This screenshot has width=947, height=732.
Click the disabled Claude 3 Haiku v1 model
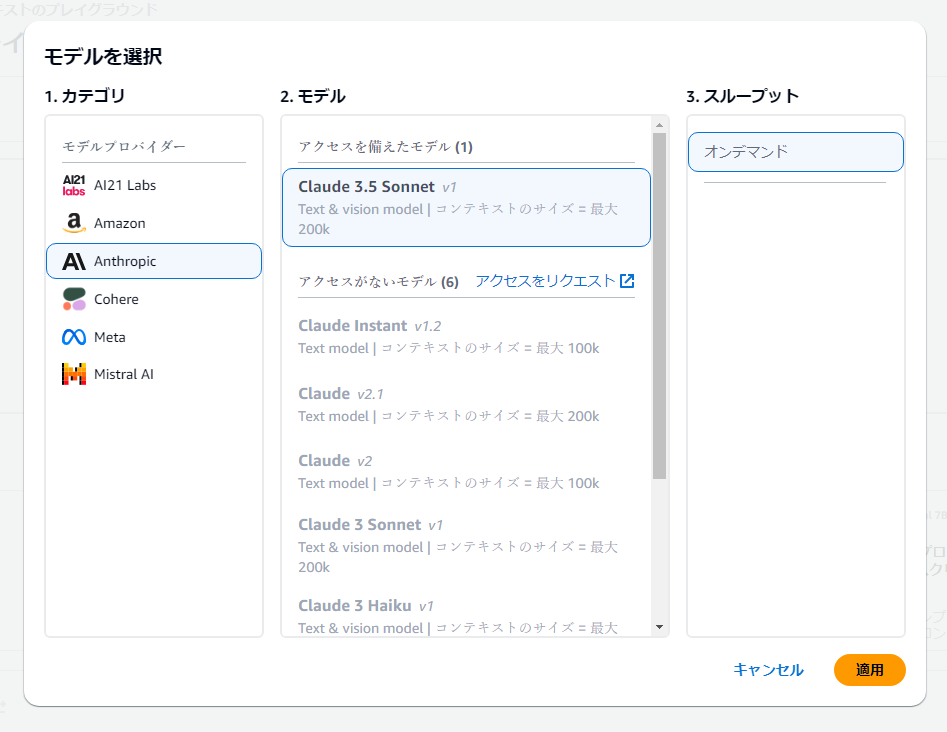(x=466, y=616)
